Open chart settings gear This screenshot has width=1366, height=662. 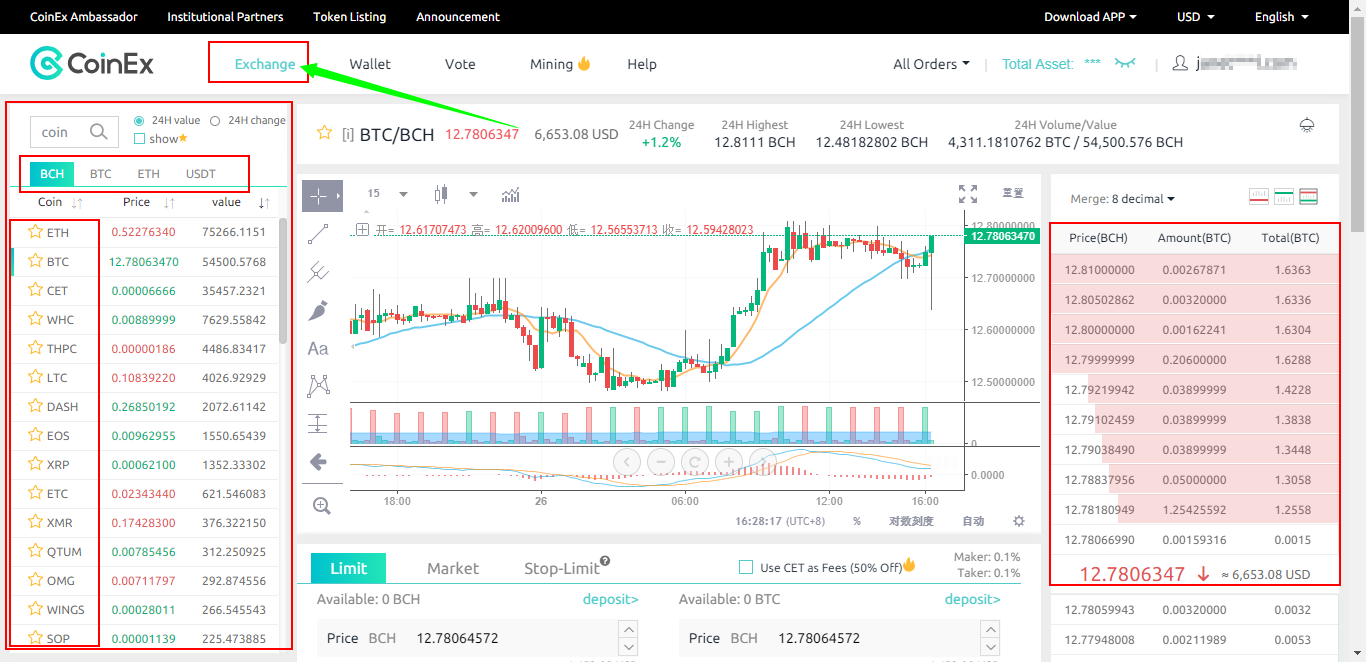point(1019,521)
